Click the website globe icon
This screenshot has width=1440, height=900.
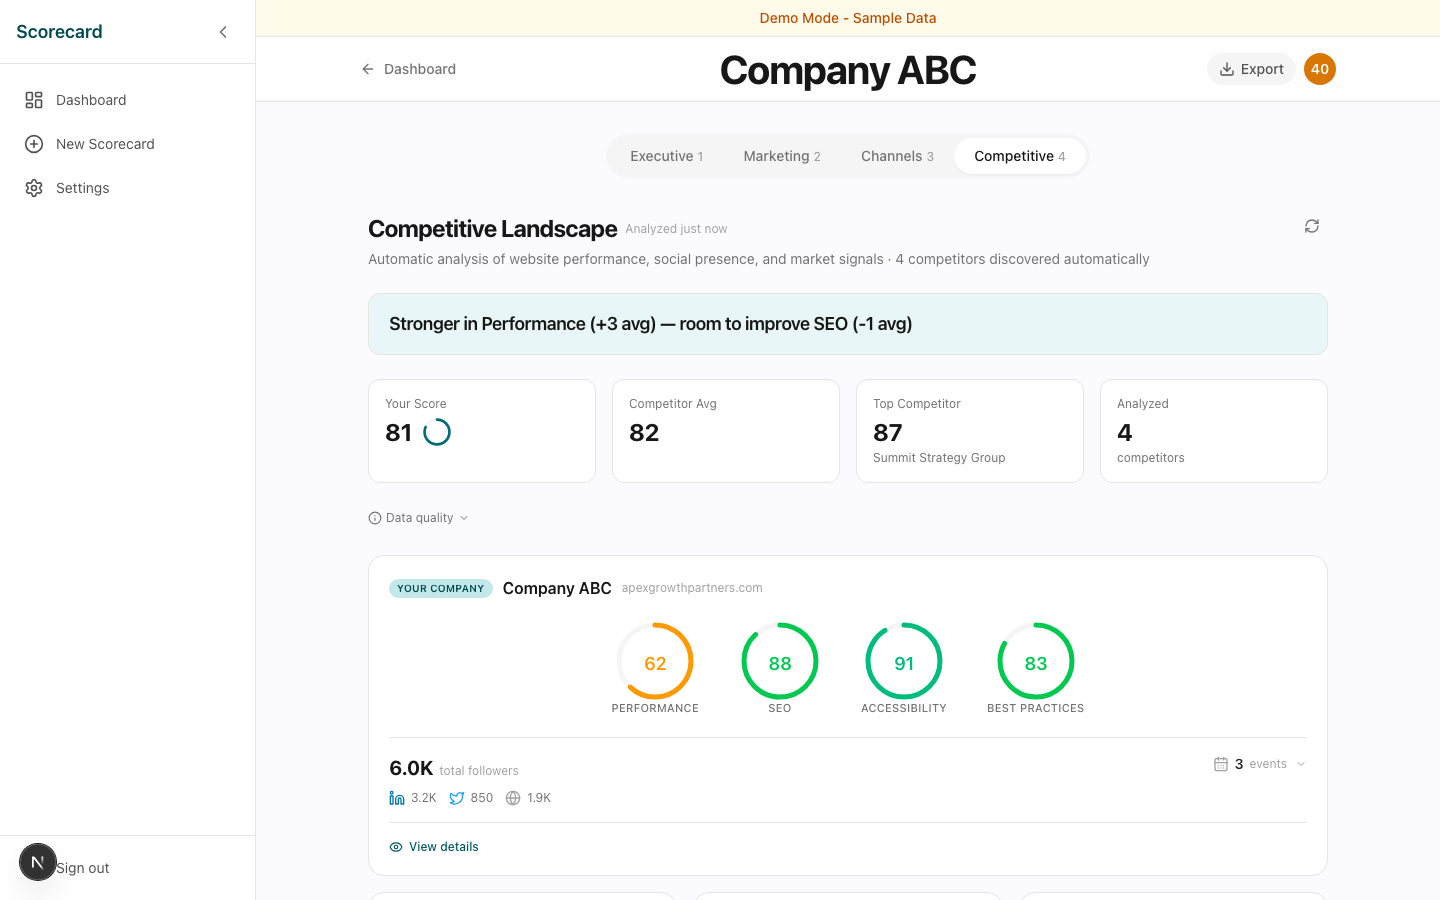(x=513, y=798)
